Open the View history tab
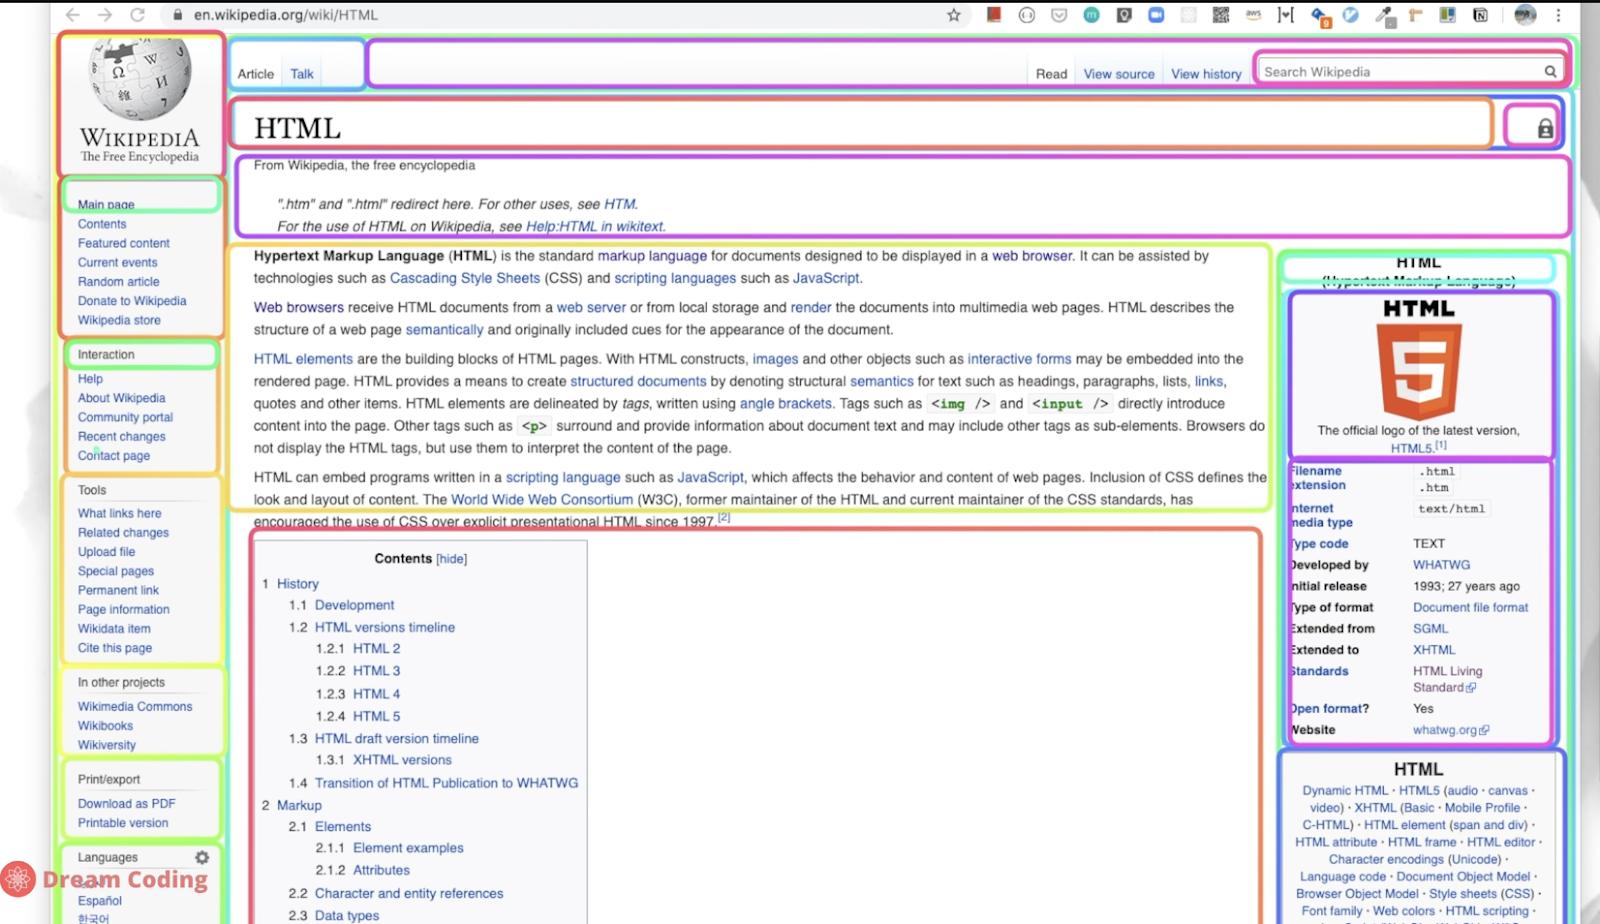Image resolution: width=1600 pixels, height=924 pixels. pos(1206,74)
